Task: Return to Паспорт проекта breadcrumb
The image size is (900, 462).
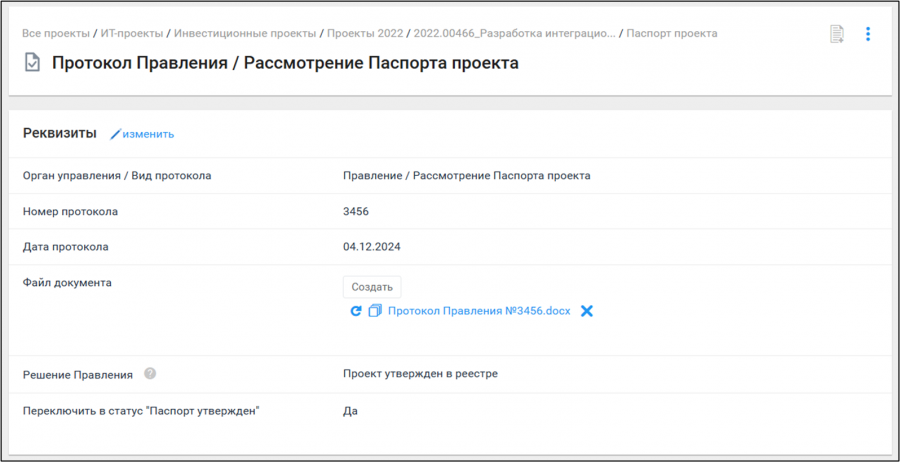Action: point(671,33)
